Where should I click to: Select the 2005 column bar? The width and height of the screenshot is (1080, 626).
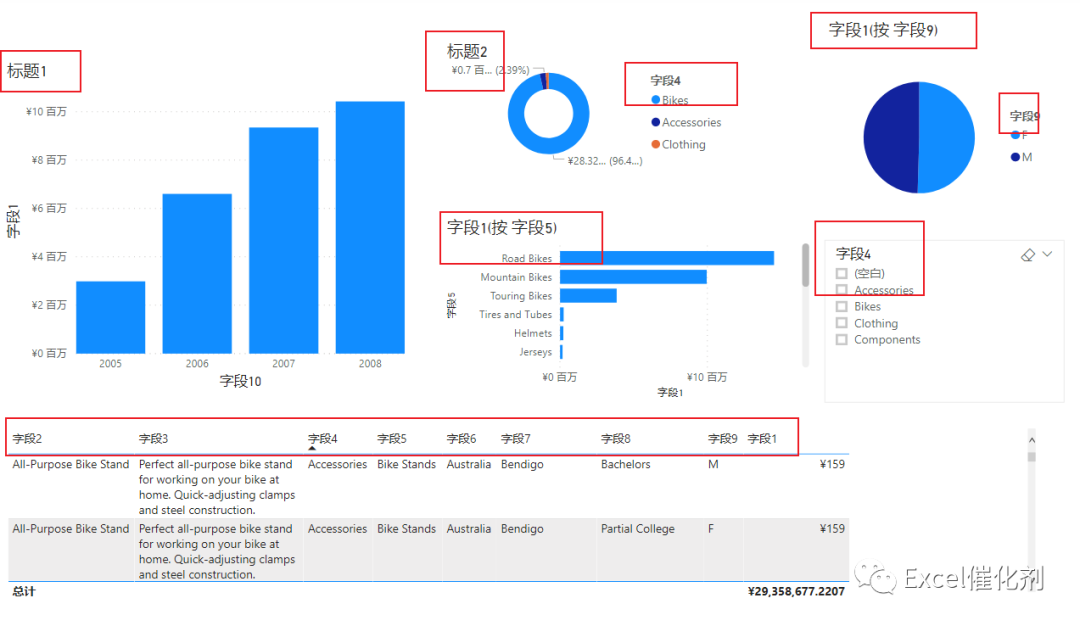point(110,317)
